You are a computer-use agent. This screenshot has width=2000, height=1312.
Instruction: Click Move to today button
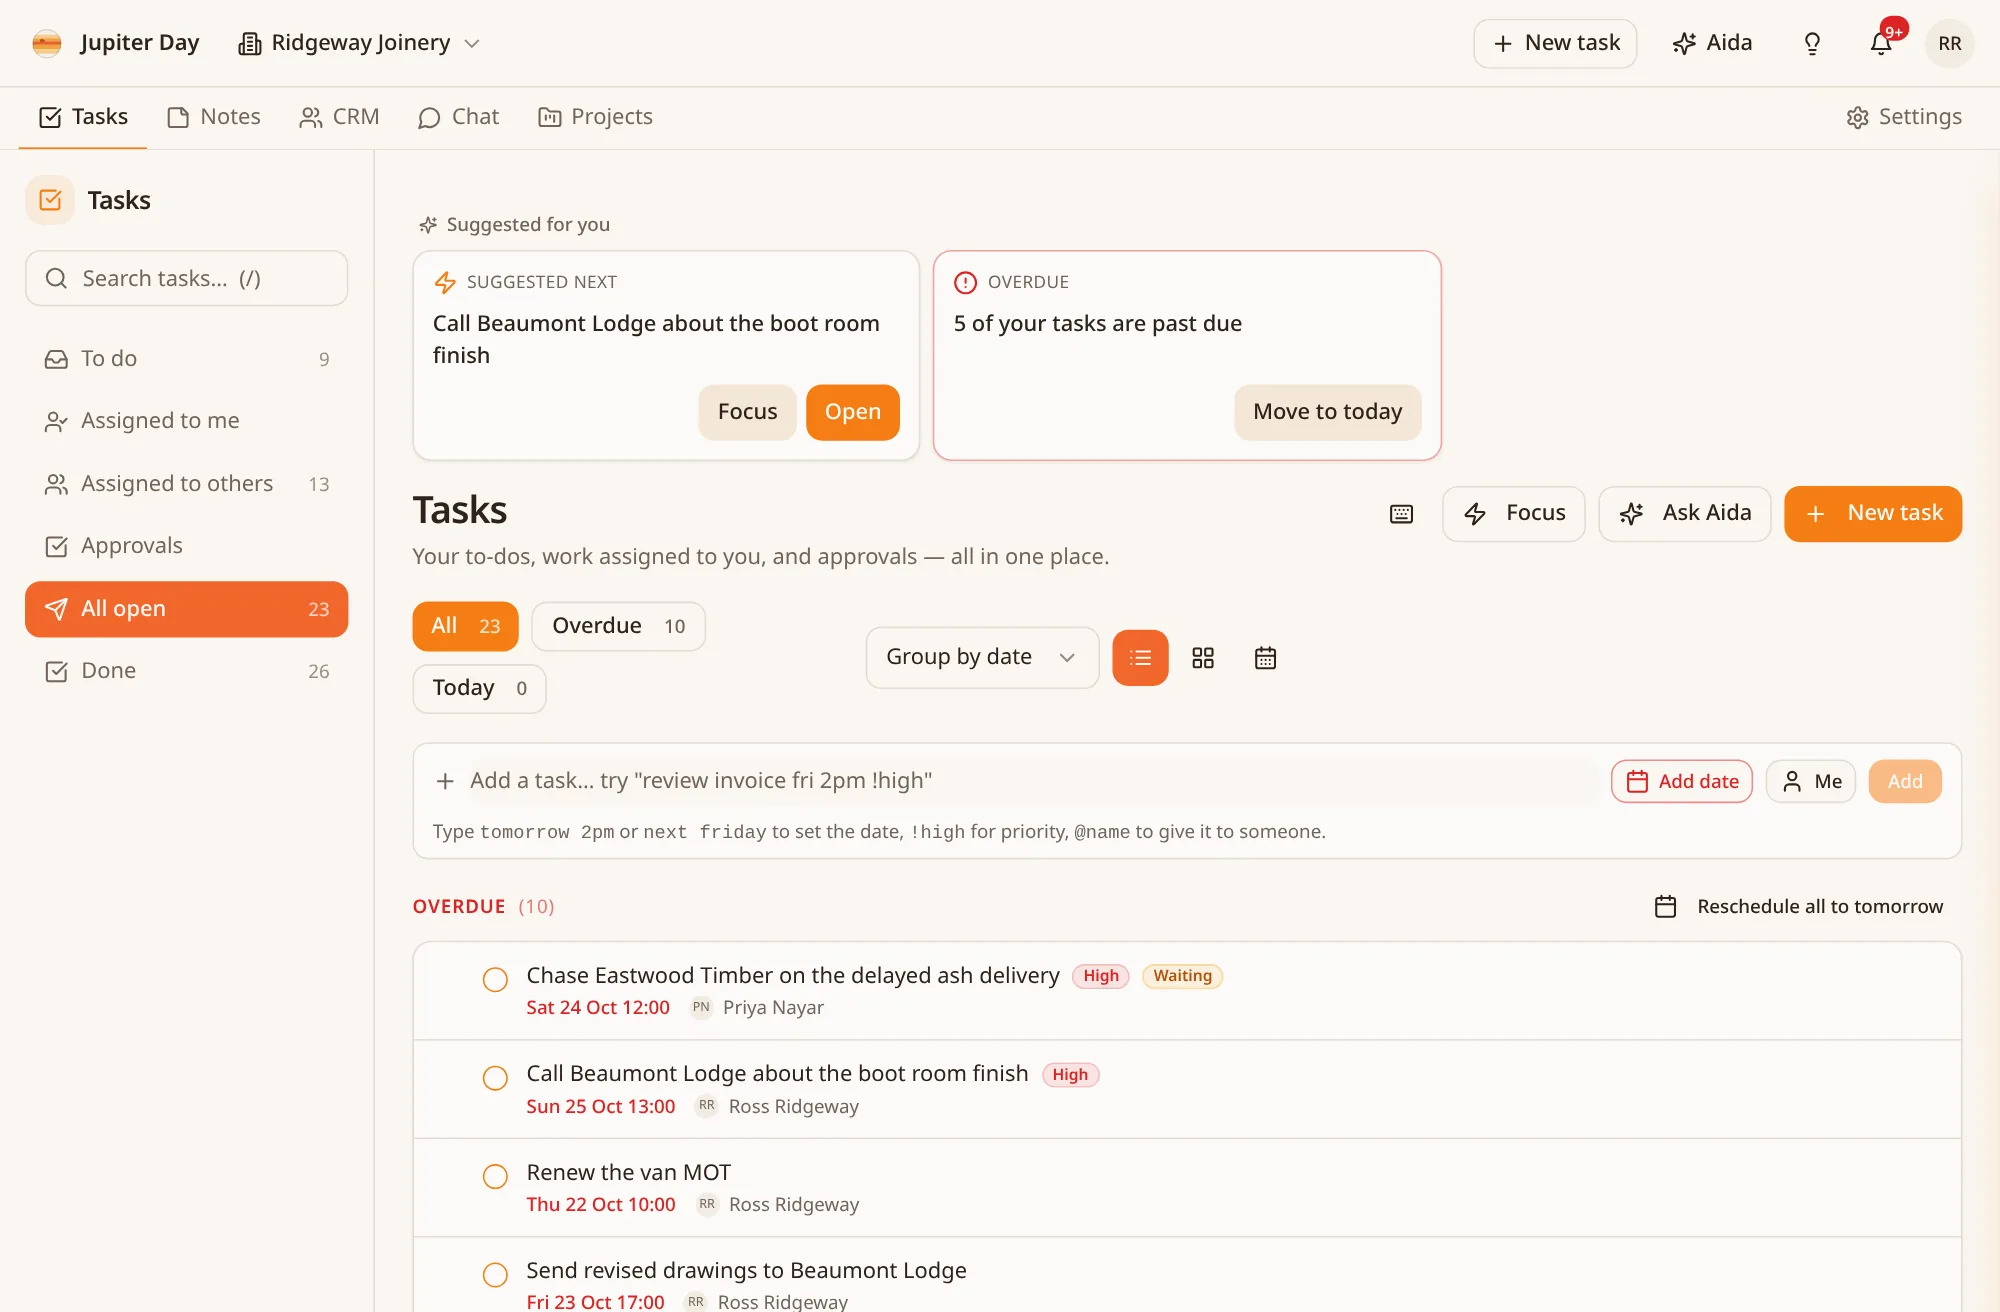coord(1327,412)
